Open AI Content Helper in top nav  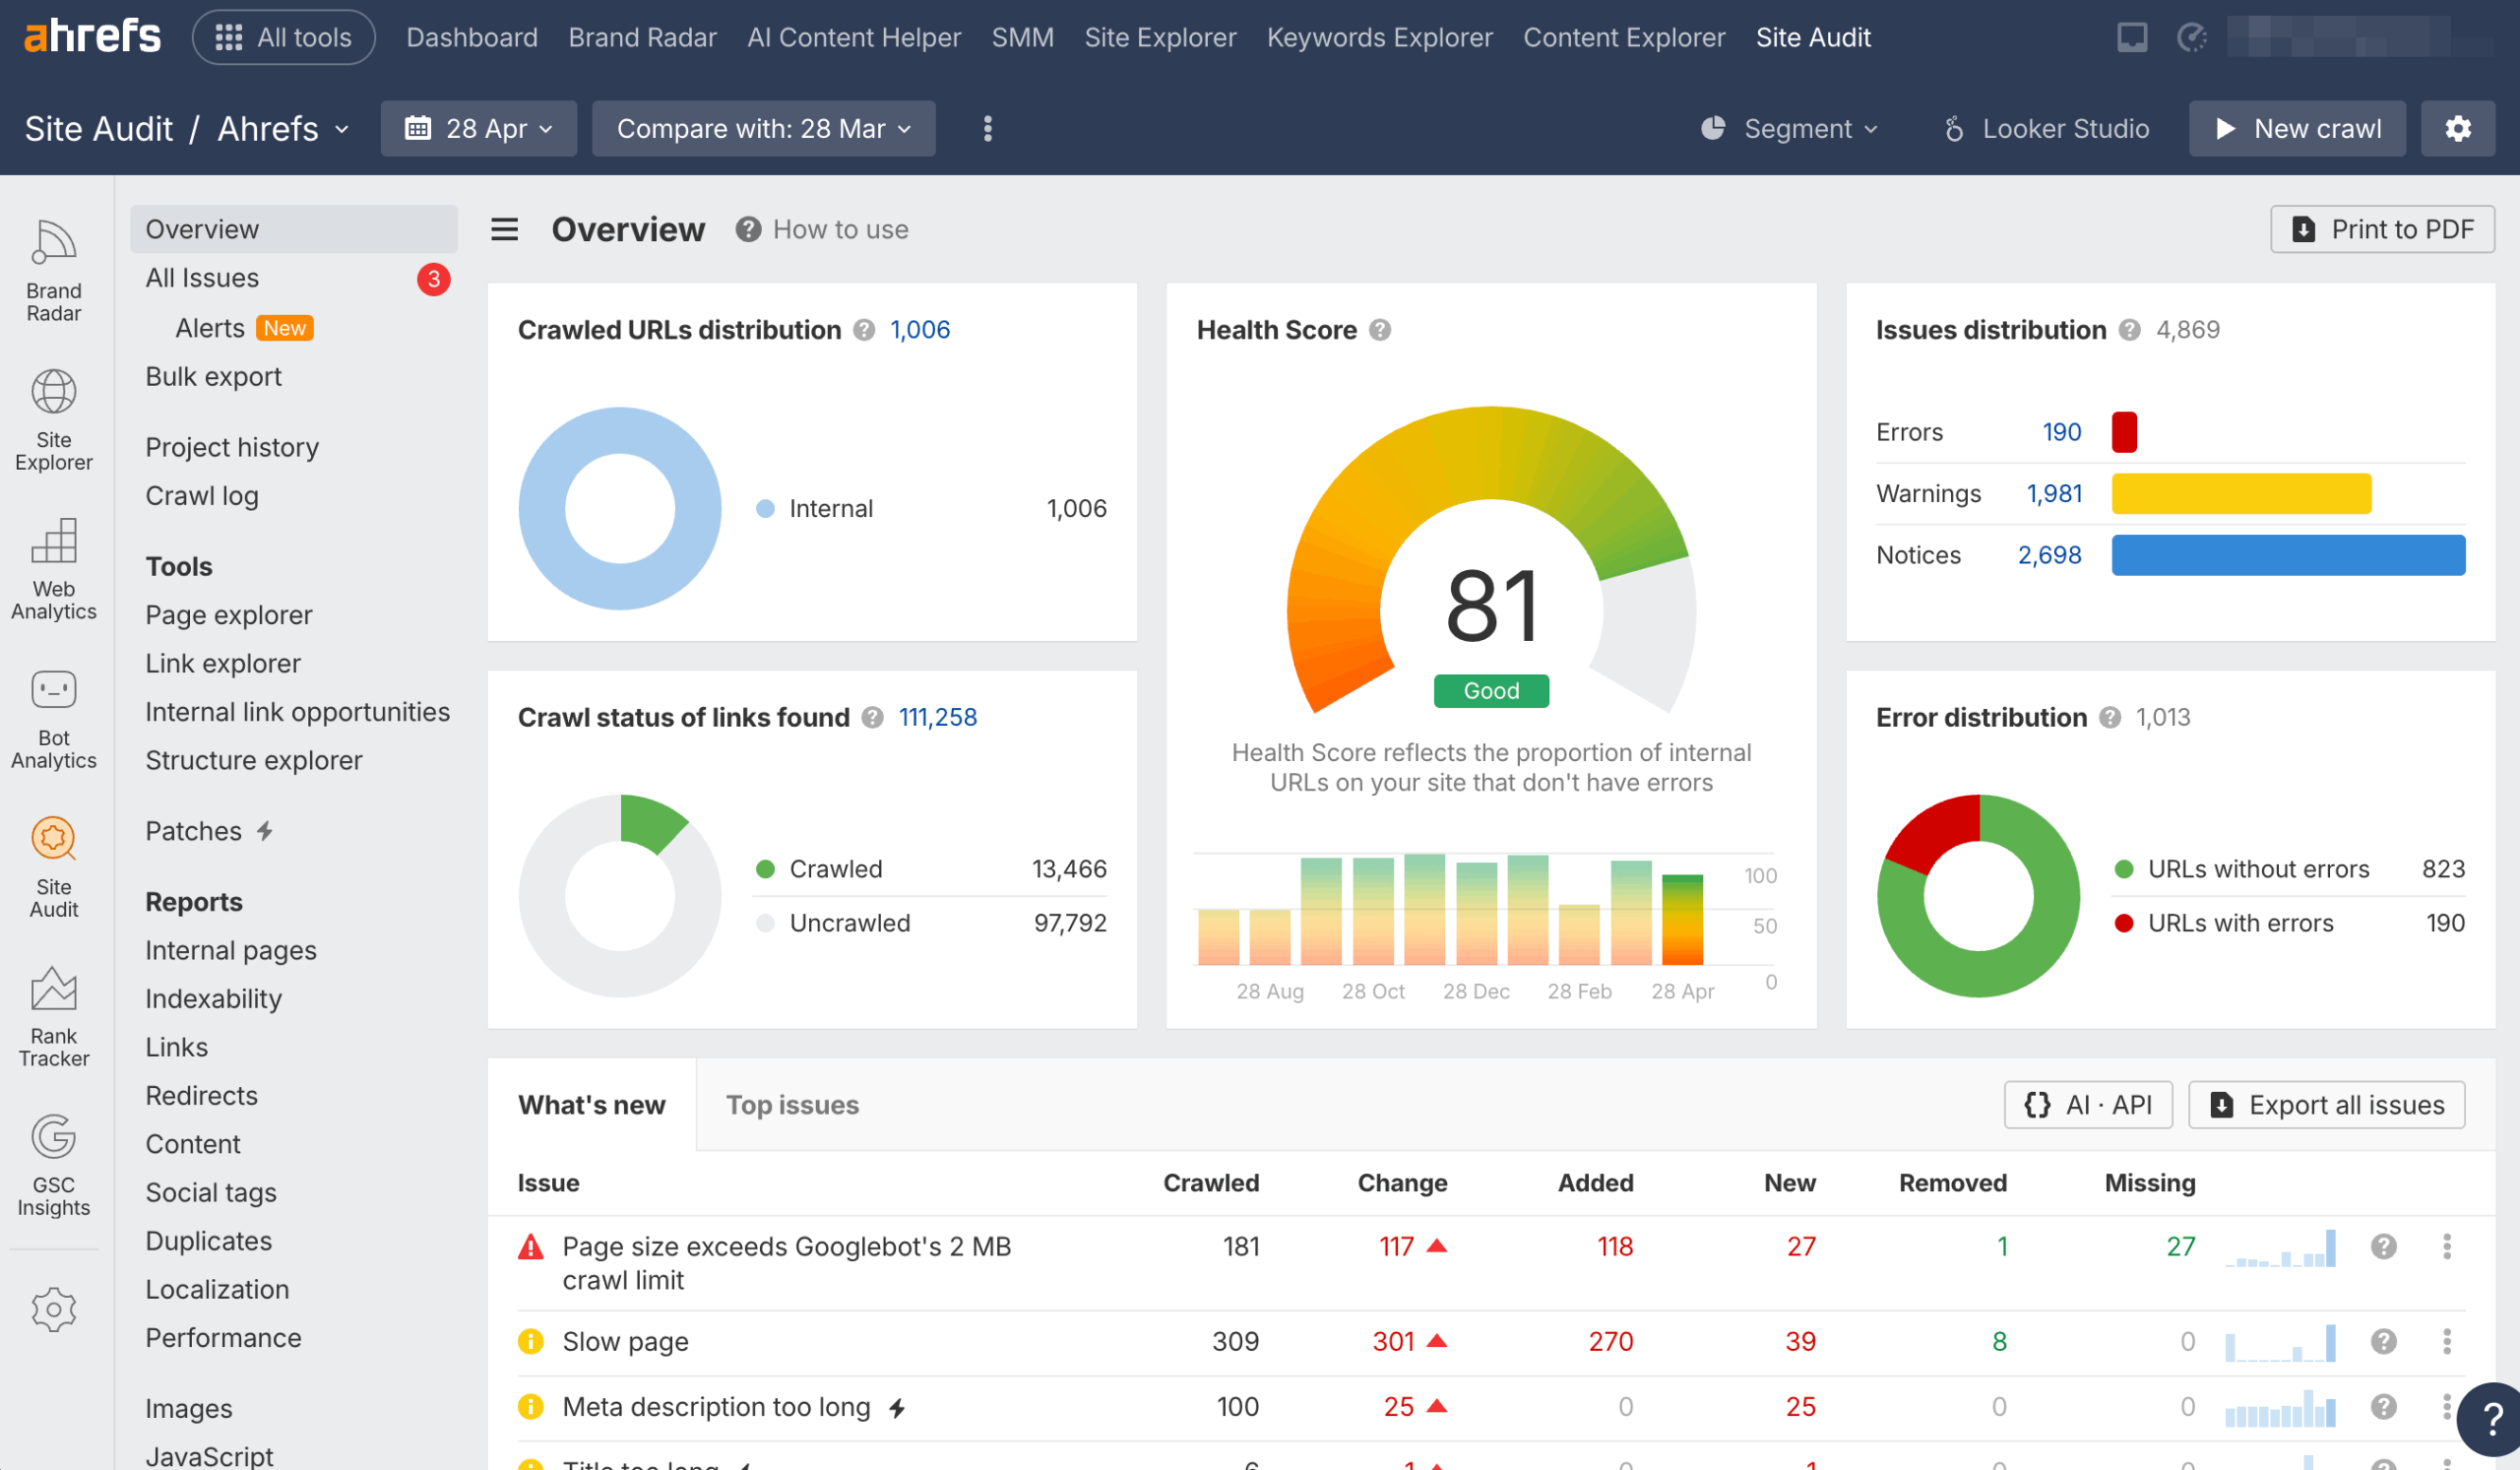point(854,37)
